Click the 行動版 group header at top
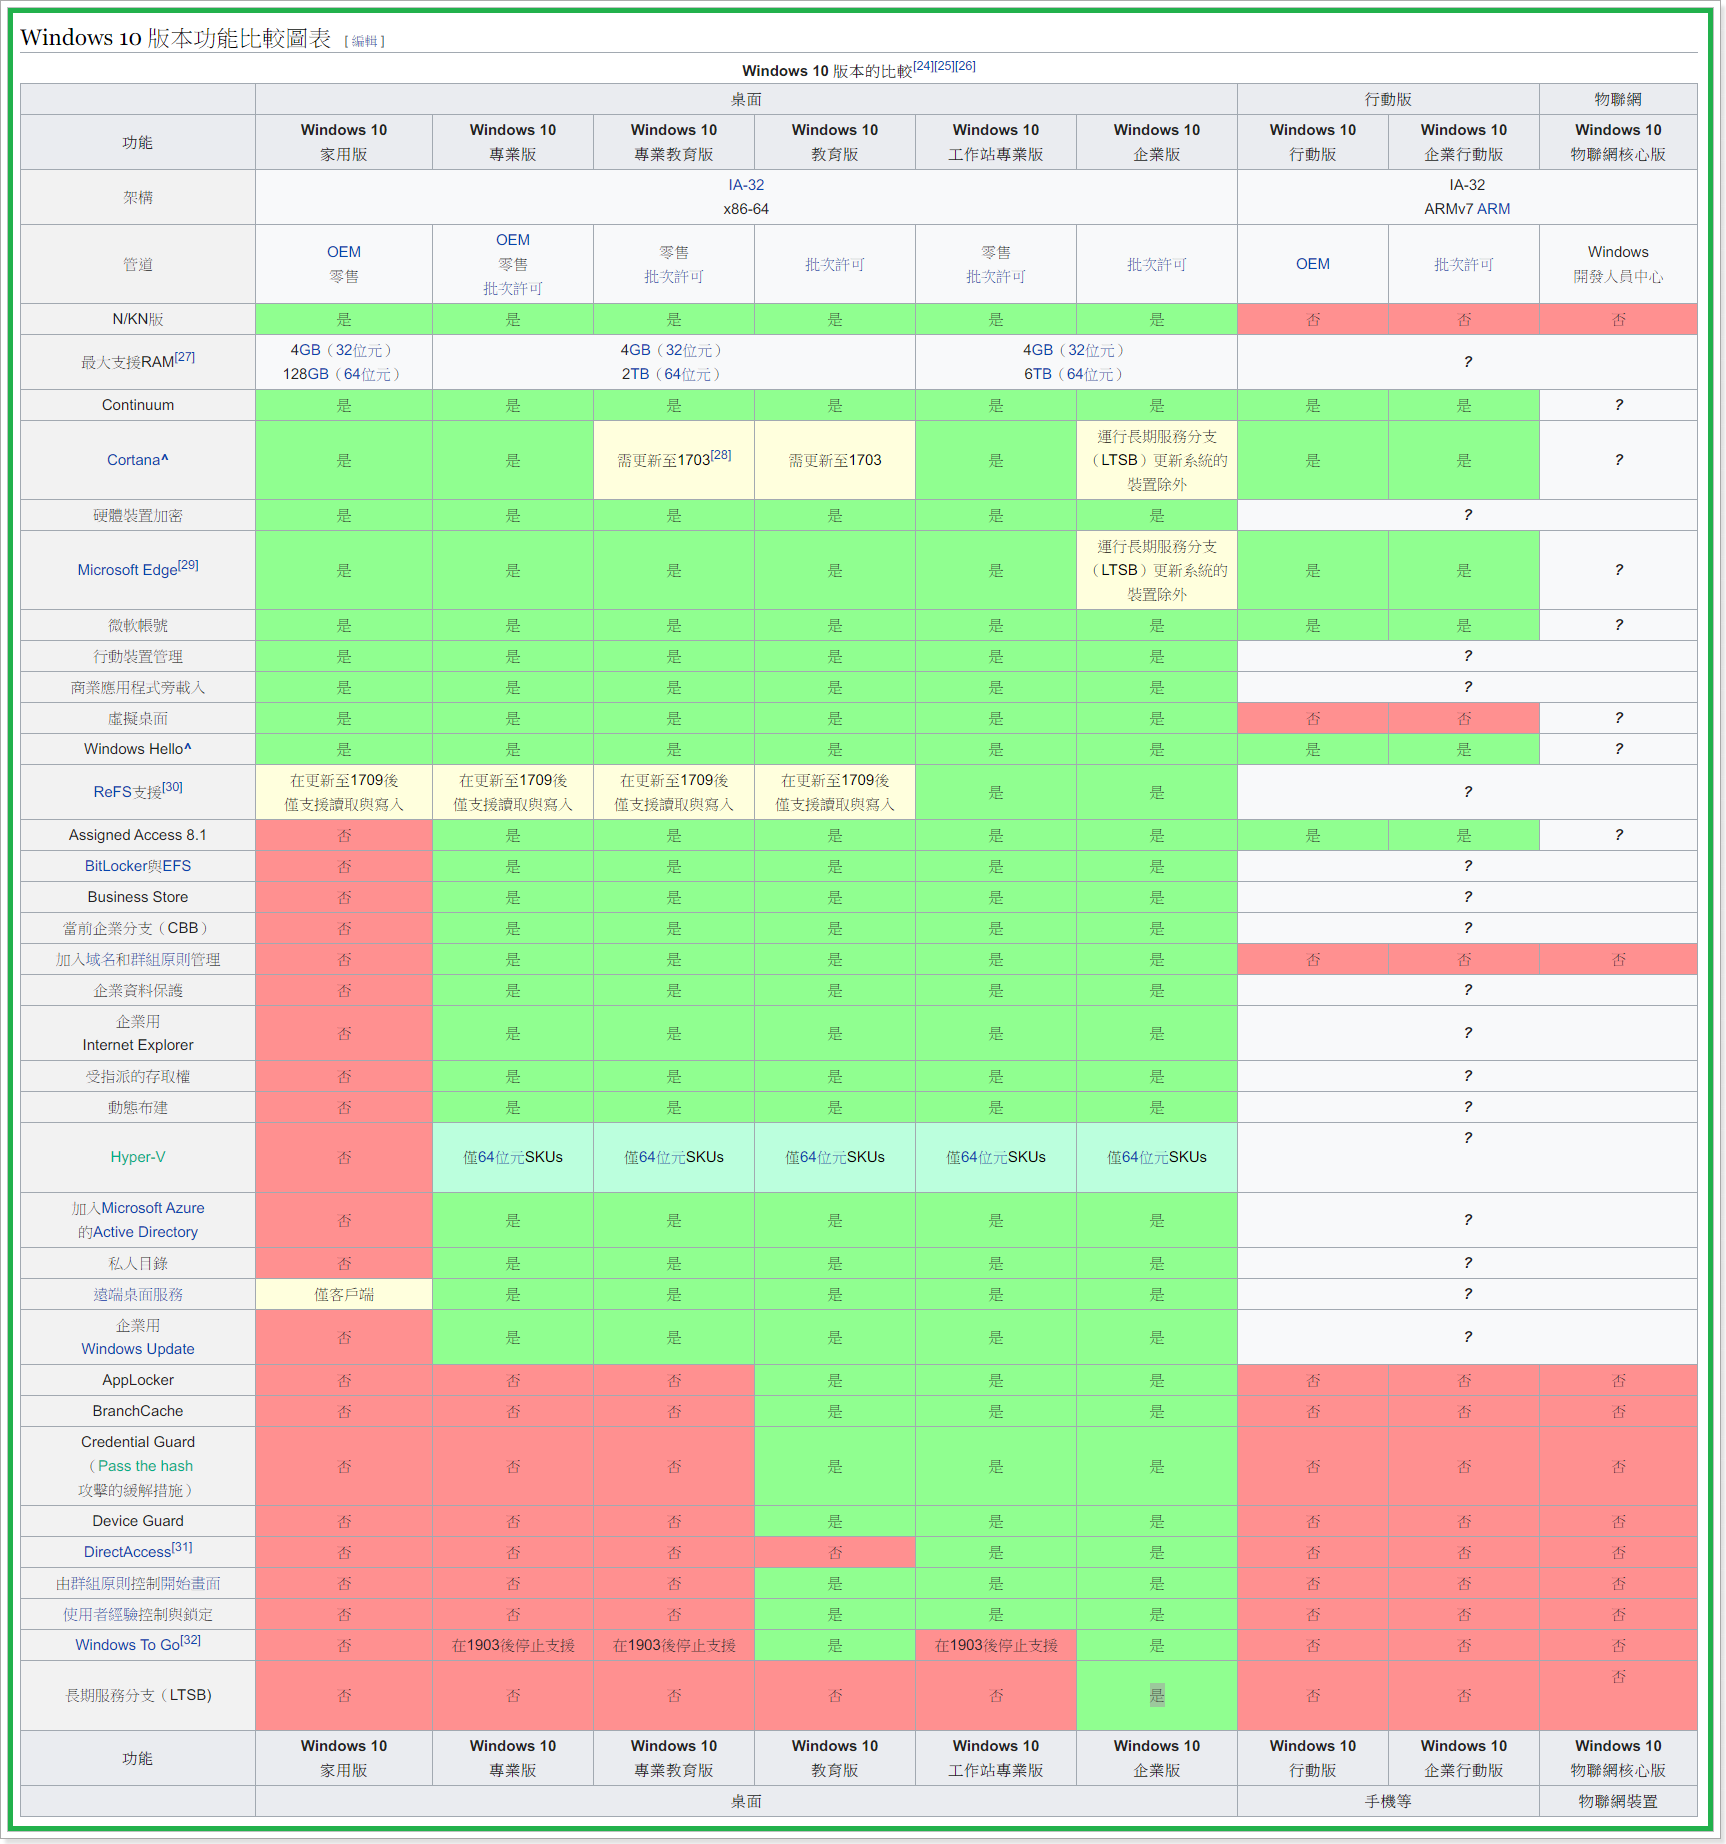 [1388, 99]
